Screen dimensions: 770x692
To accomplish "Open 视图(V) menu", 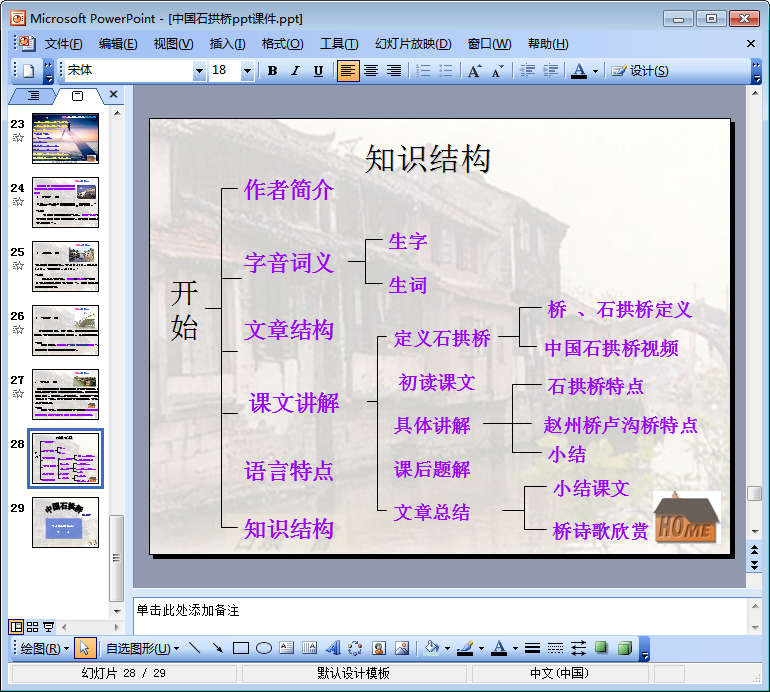I will coord(173,44).
